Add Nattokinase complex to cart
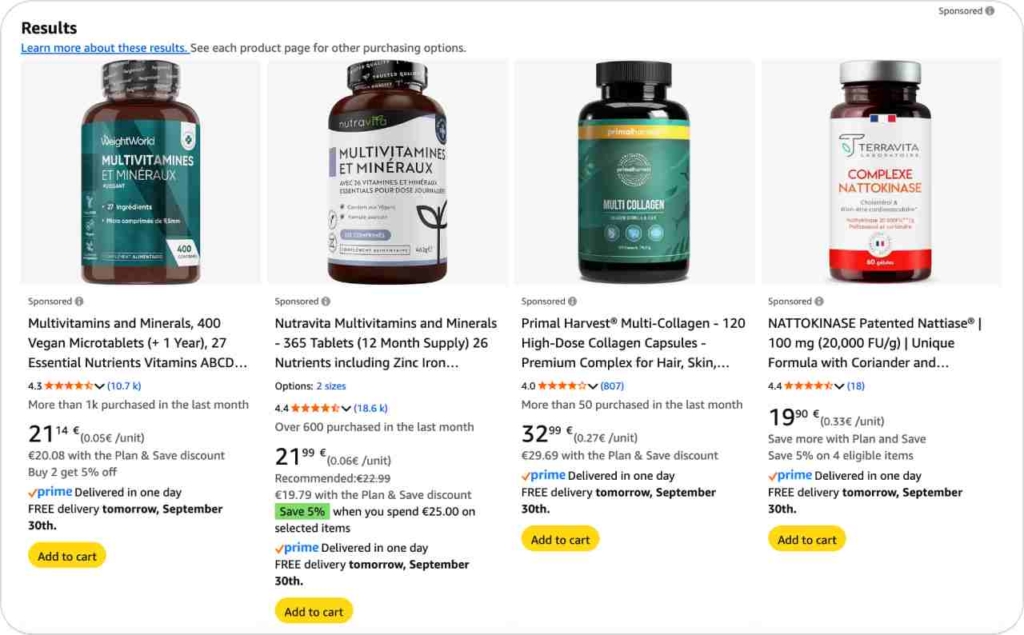Screen dimensions: 1024x635 (806, 539)
